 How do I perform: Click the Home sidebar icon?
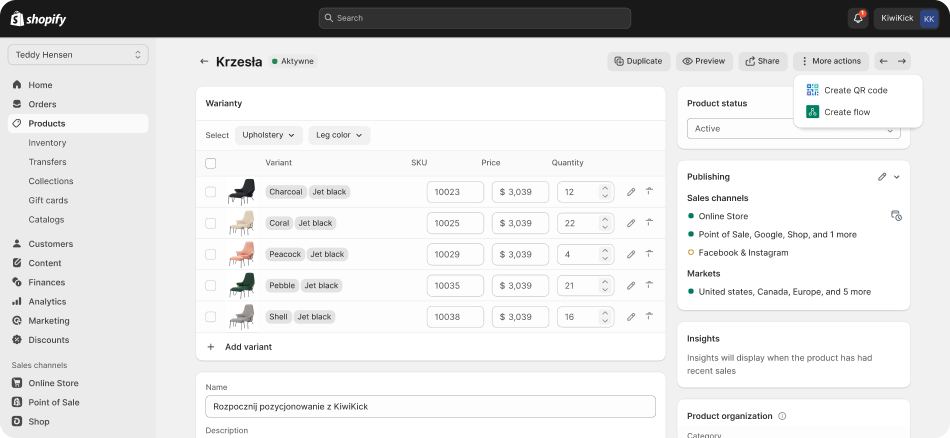tap(17, 85)
